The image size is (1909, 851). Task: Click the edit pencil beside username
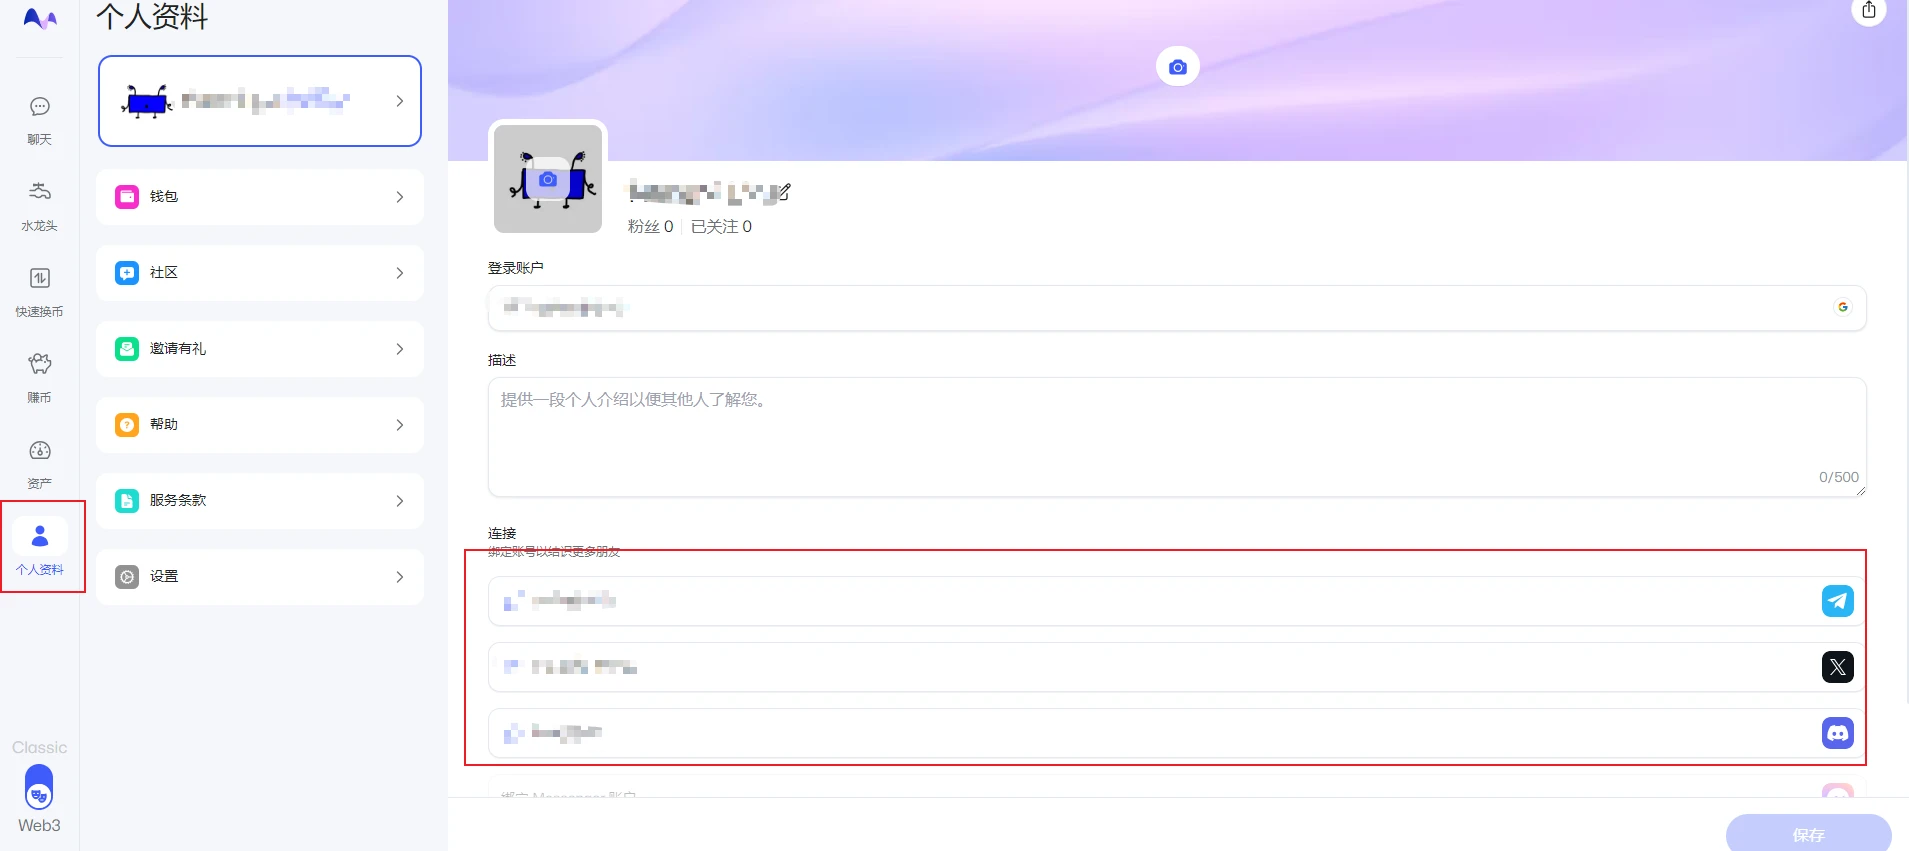point(784,192)
